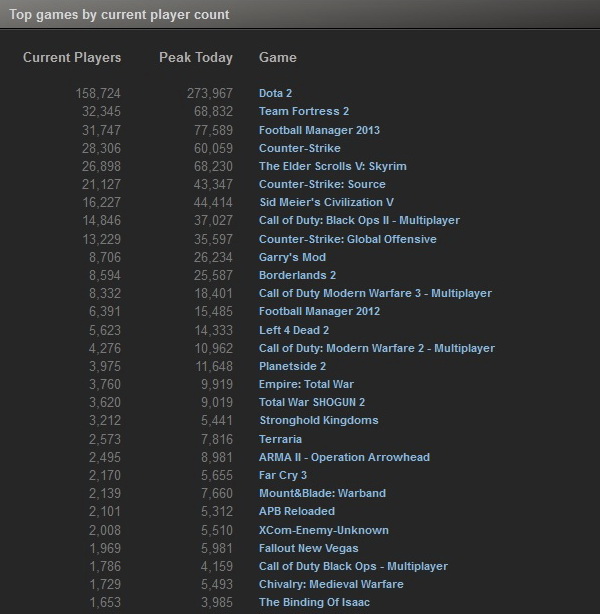This screenshot has height=614, width=600.
Task: Open Mount&Blade: Warband game page
Action: pos(322,493)
